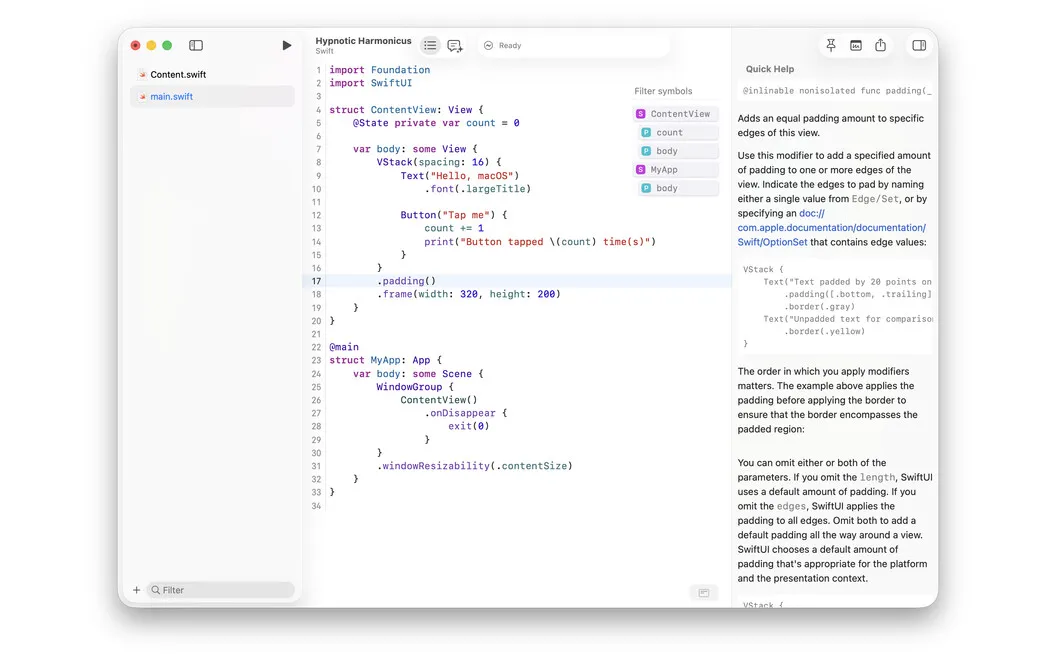The width and height of the screenshot is (1056, 660).
Task: Toggle the symbol list panel
Action: tap(430, 45)
